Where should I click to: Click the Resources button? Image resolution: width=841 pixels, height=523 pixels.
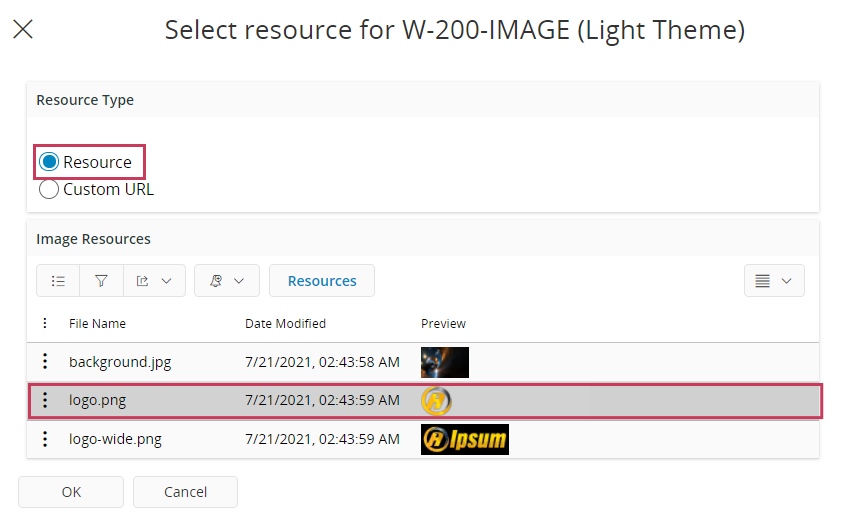pos(322,281)
